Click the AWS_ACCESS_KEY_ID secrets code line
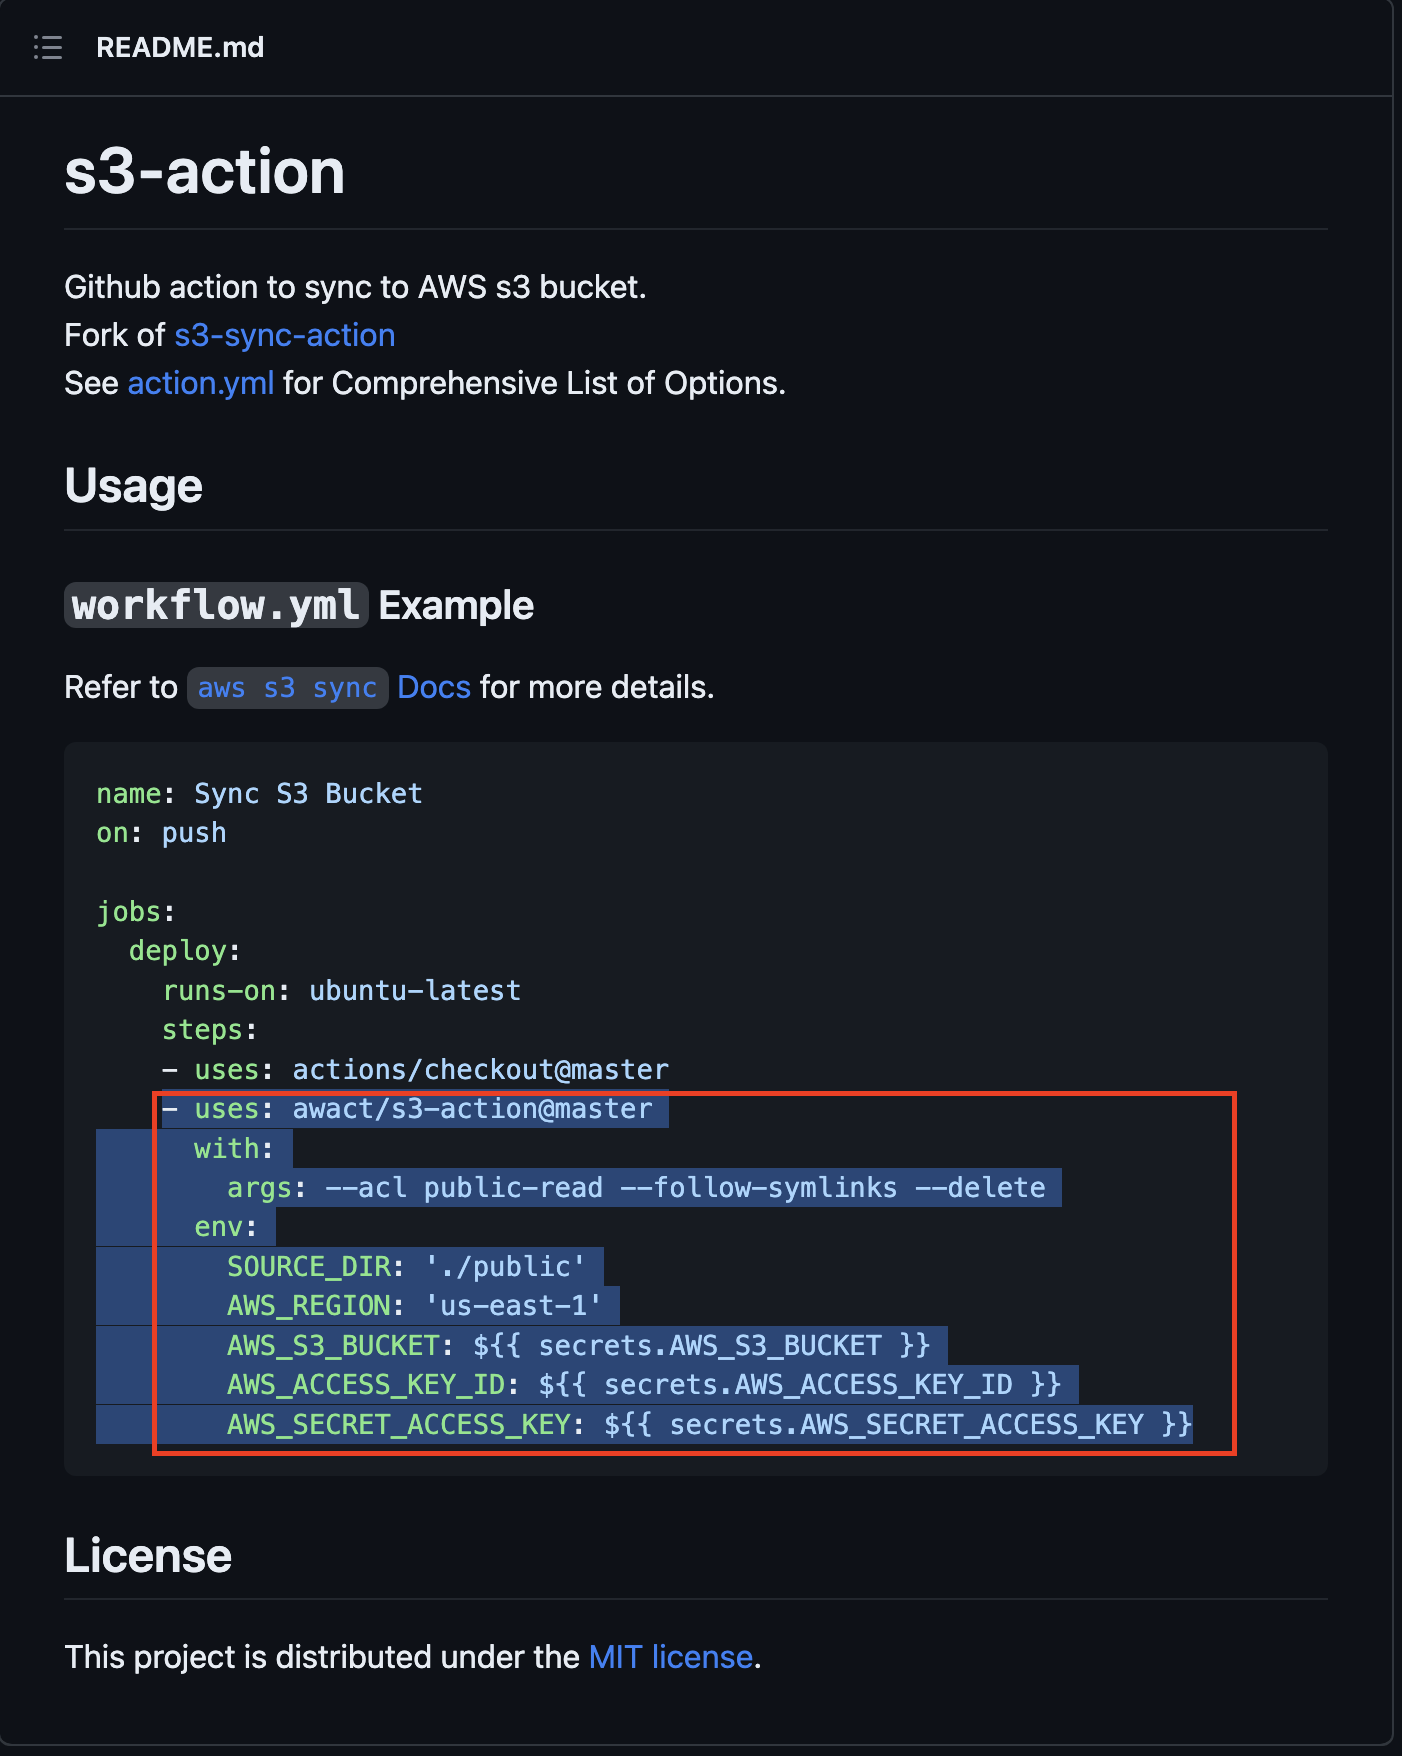The width and height of the screenshot is (1402, 1756). tap(644, 1385)
